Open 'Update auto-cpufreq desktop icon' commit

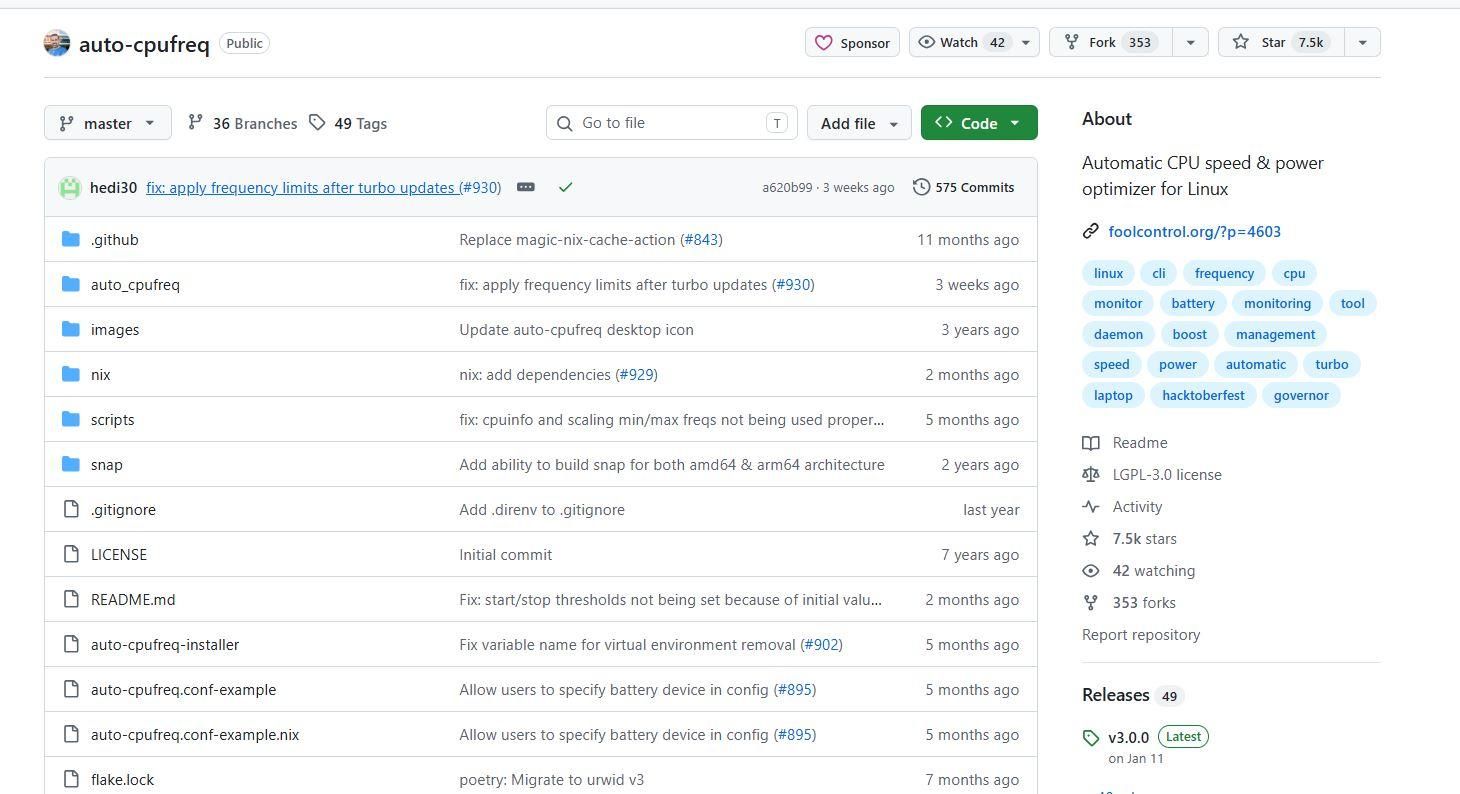[576, 329]
